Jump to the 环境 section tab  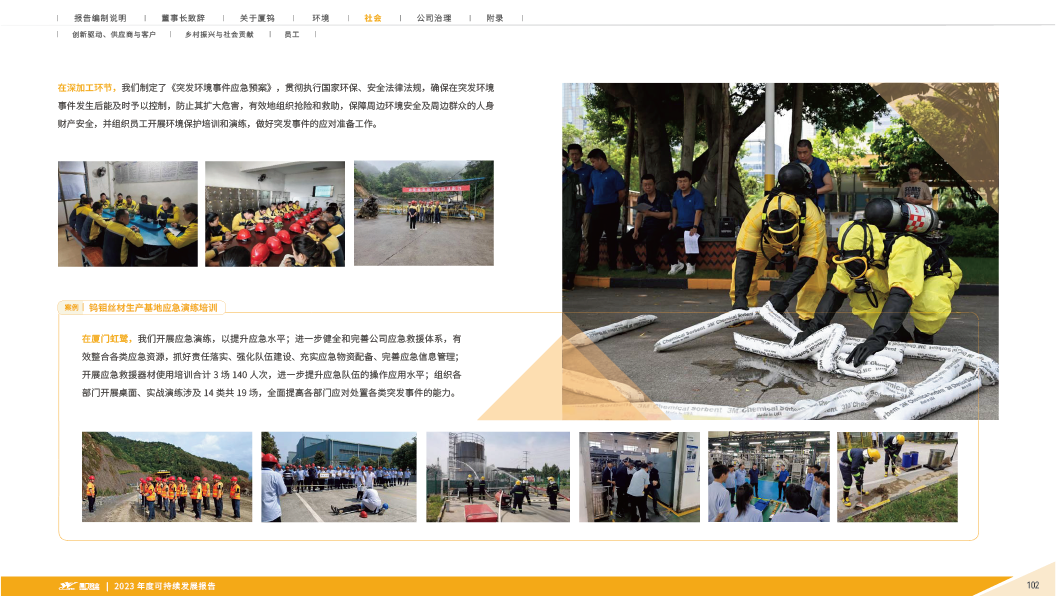[320, 18]
